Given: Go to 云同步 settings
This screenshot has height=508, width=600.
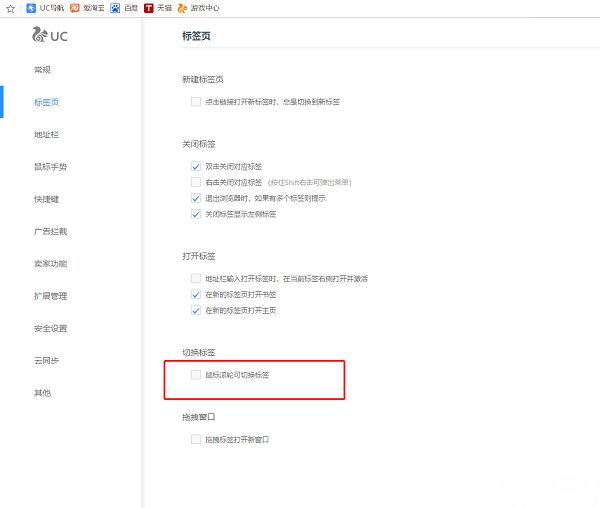Looking at the screenshot, I should pyautogui.click(x=46, y=360).
